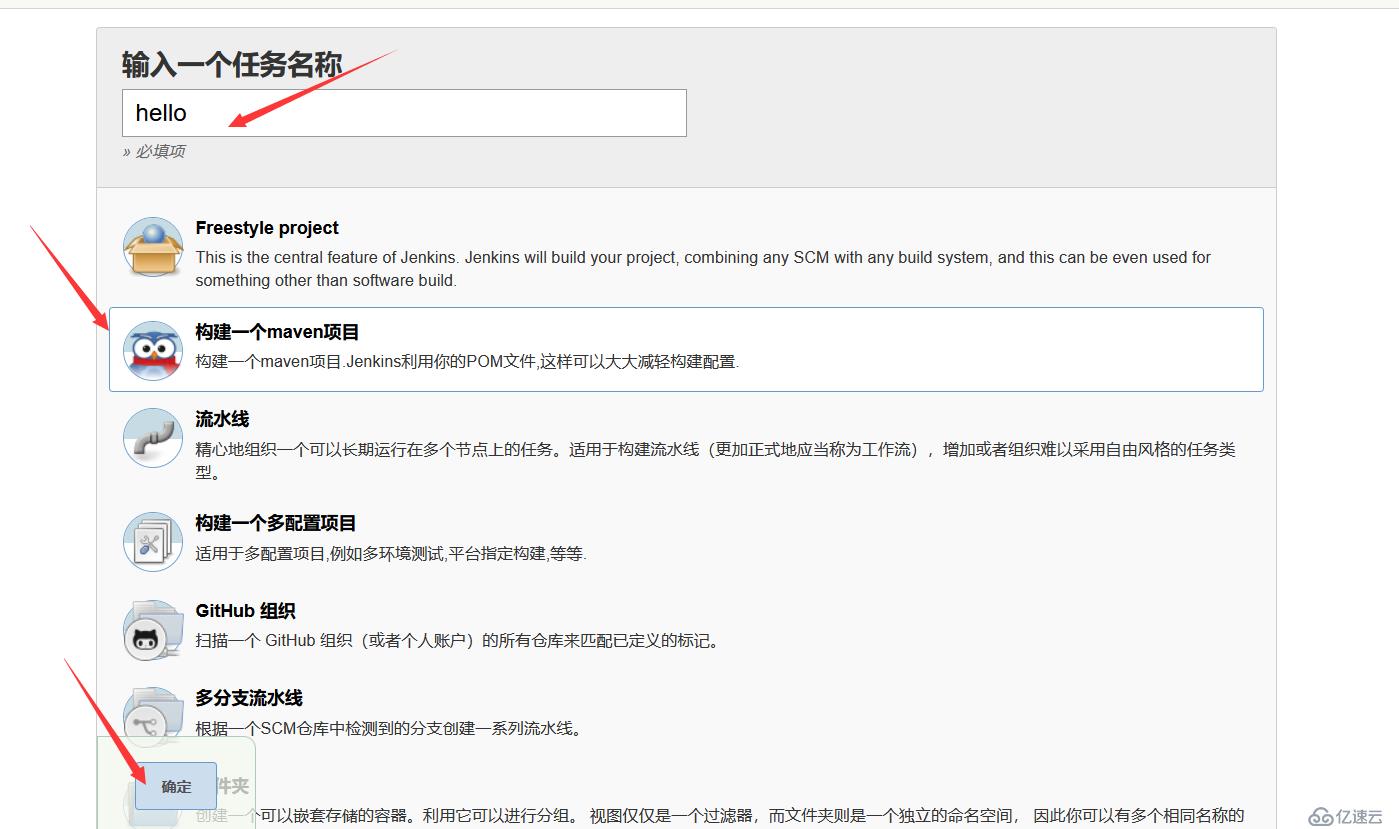Select the GitHub 组织 octocat icon
This screenshot has width=1399, height=829.
[x=153, y=630]
